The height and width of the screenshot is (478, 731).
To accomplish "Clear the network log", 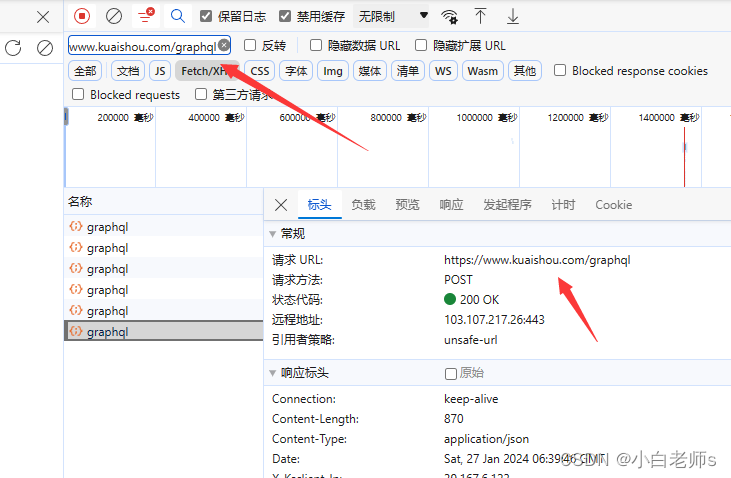I will coord(114,16).
